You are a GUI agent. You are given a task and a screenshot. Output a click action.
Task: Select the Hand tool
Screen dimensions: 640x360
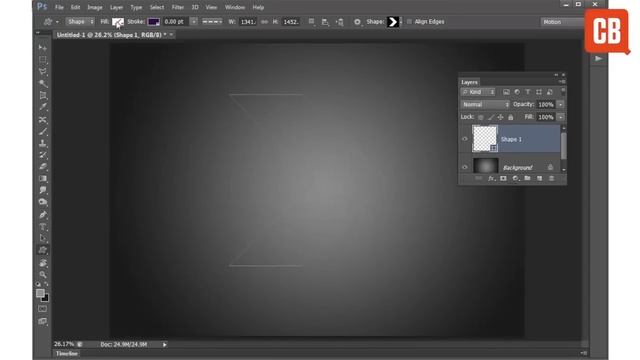tap(42, 263)
